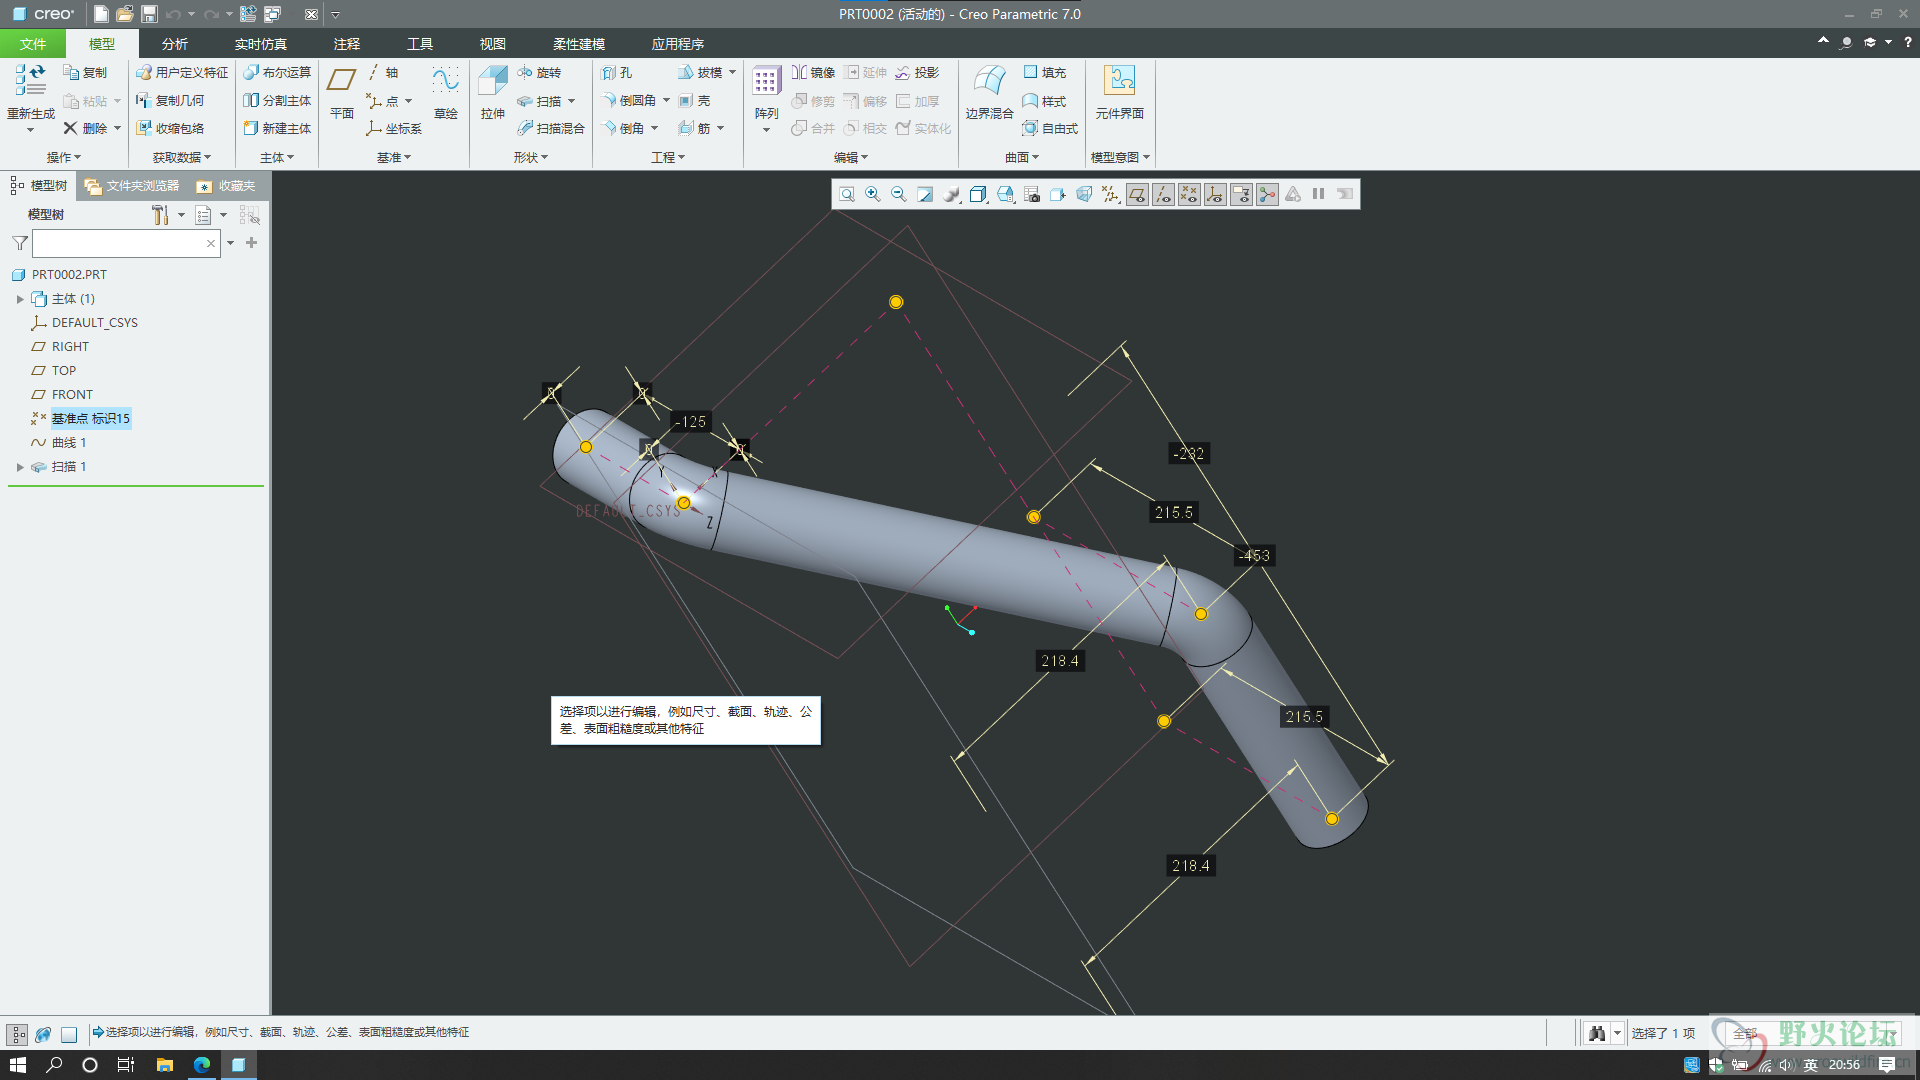Screen dimensions: 1920x1080
Task: Expand the Operations (操作) group dropdown
Action: click(64, 157)
